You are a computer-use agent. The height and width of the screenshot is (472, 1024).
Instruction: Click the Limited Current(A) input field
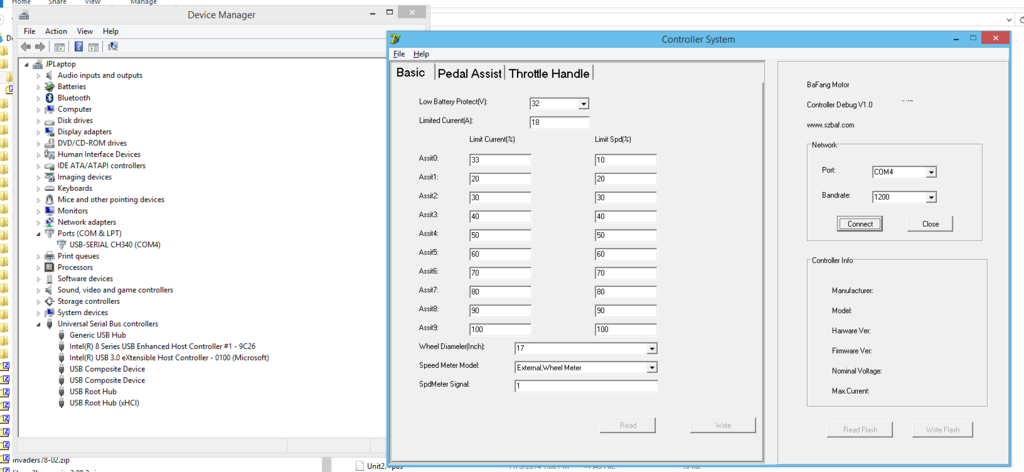coord(559,122)
